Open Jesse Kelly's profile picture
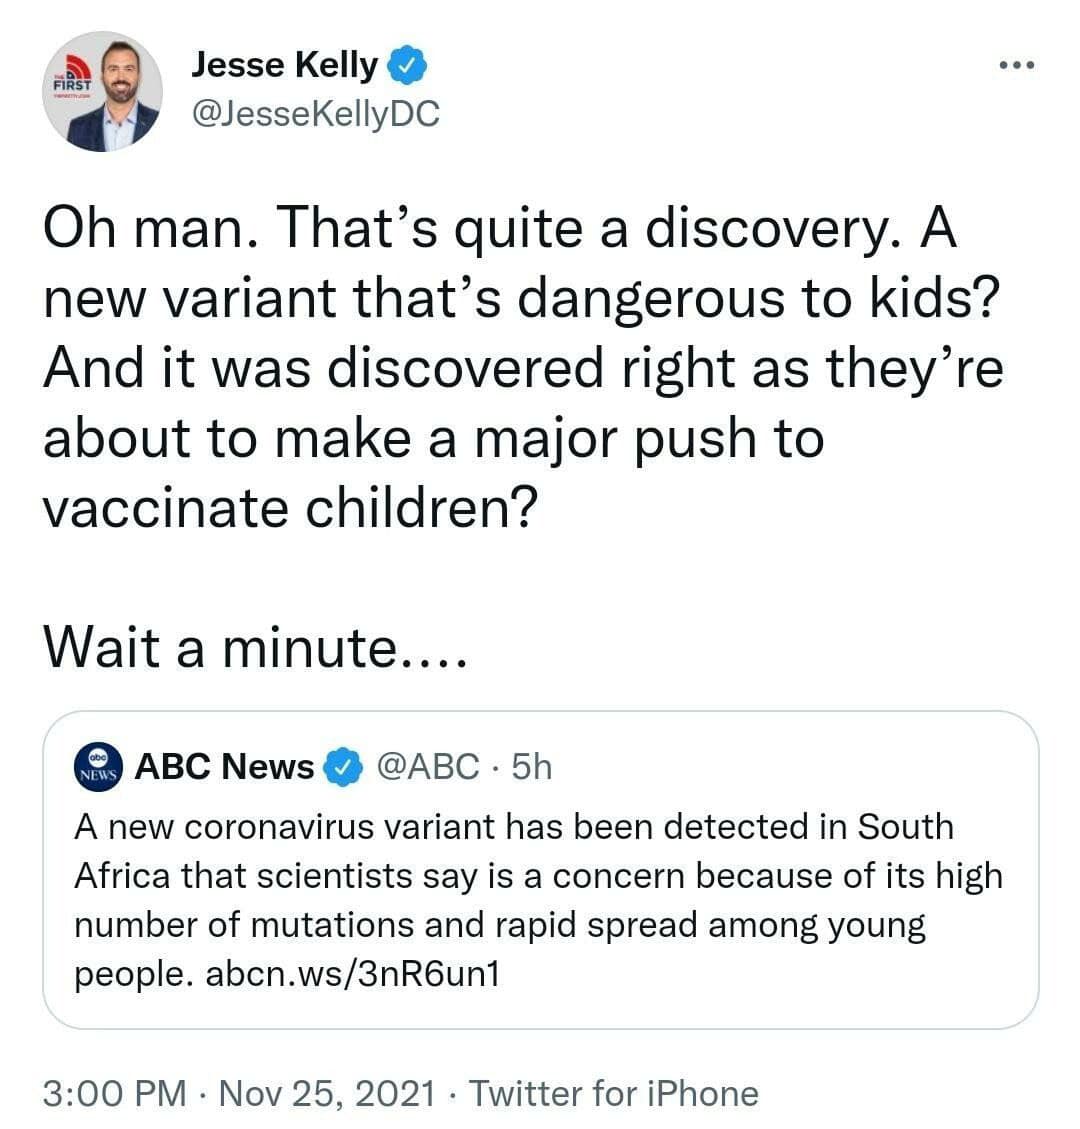 click(102, 92)
